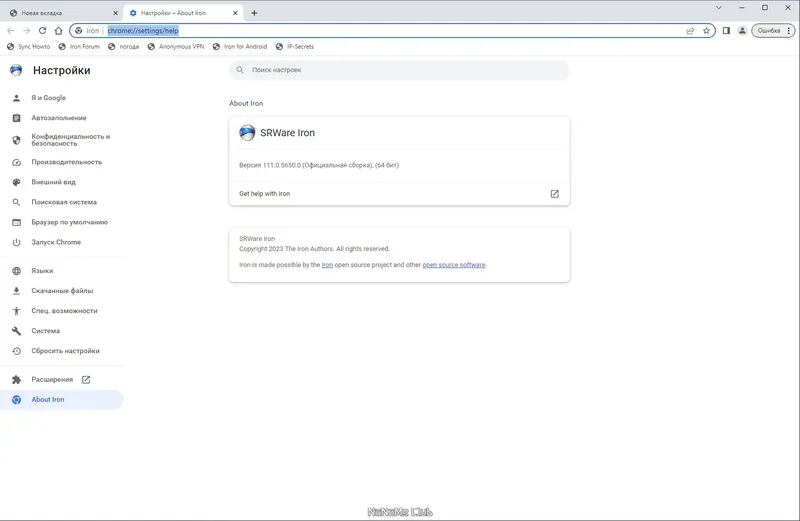Open the side panel icon
This screenshot has height=521, width=800.
tap(726, 31)
